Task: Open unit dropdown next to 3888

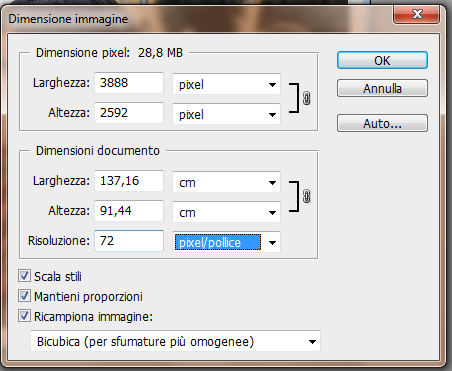Action: tap(226, 84)
